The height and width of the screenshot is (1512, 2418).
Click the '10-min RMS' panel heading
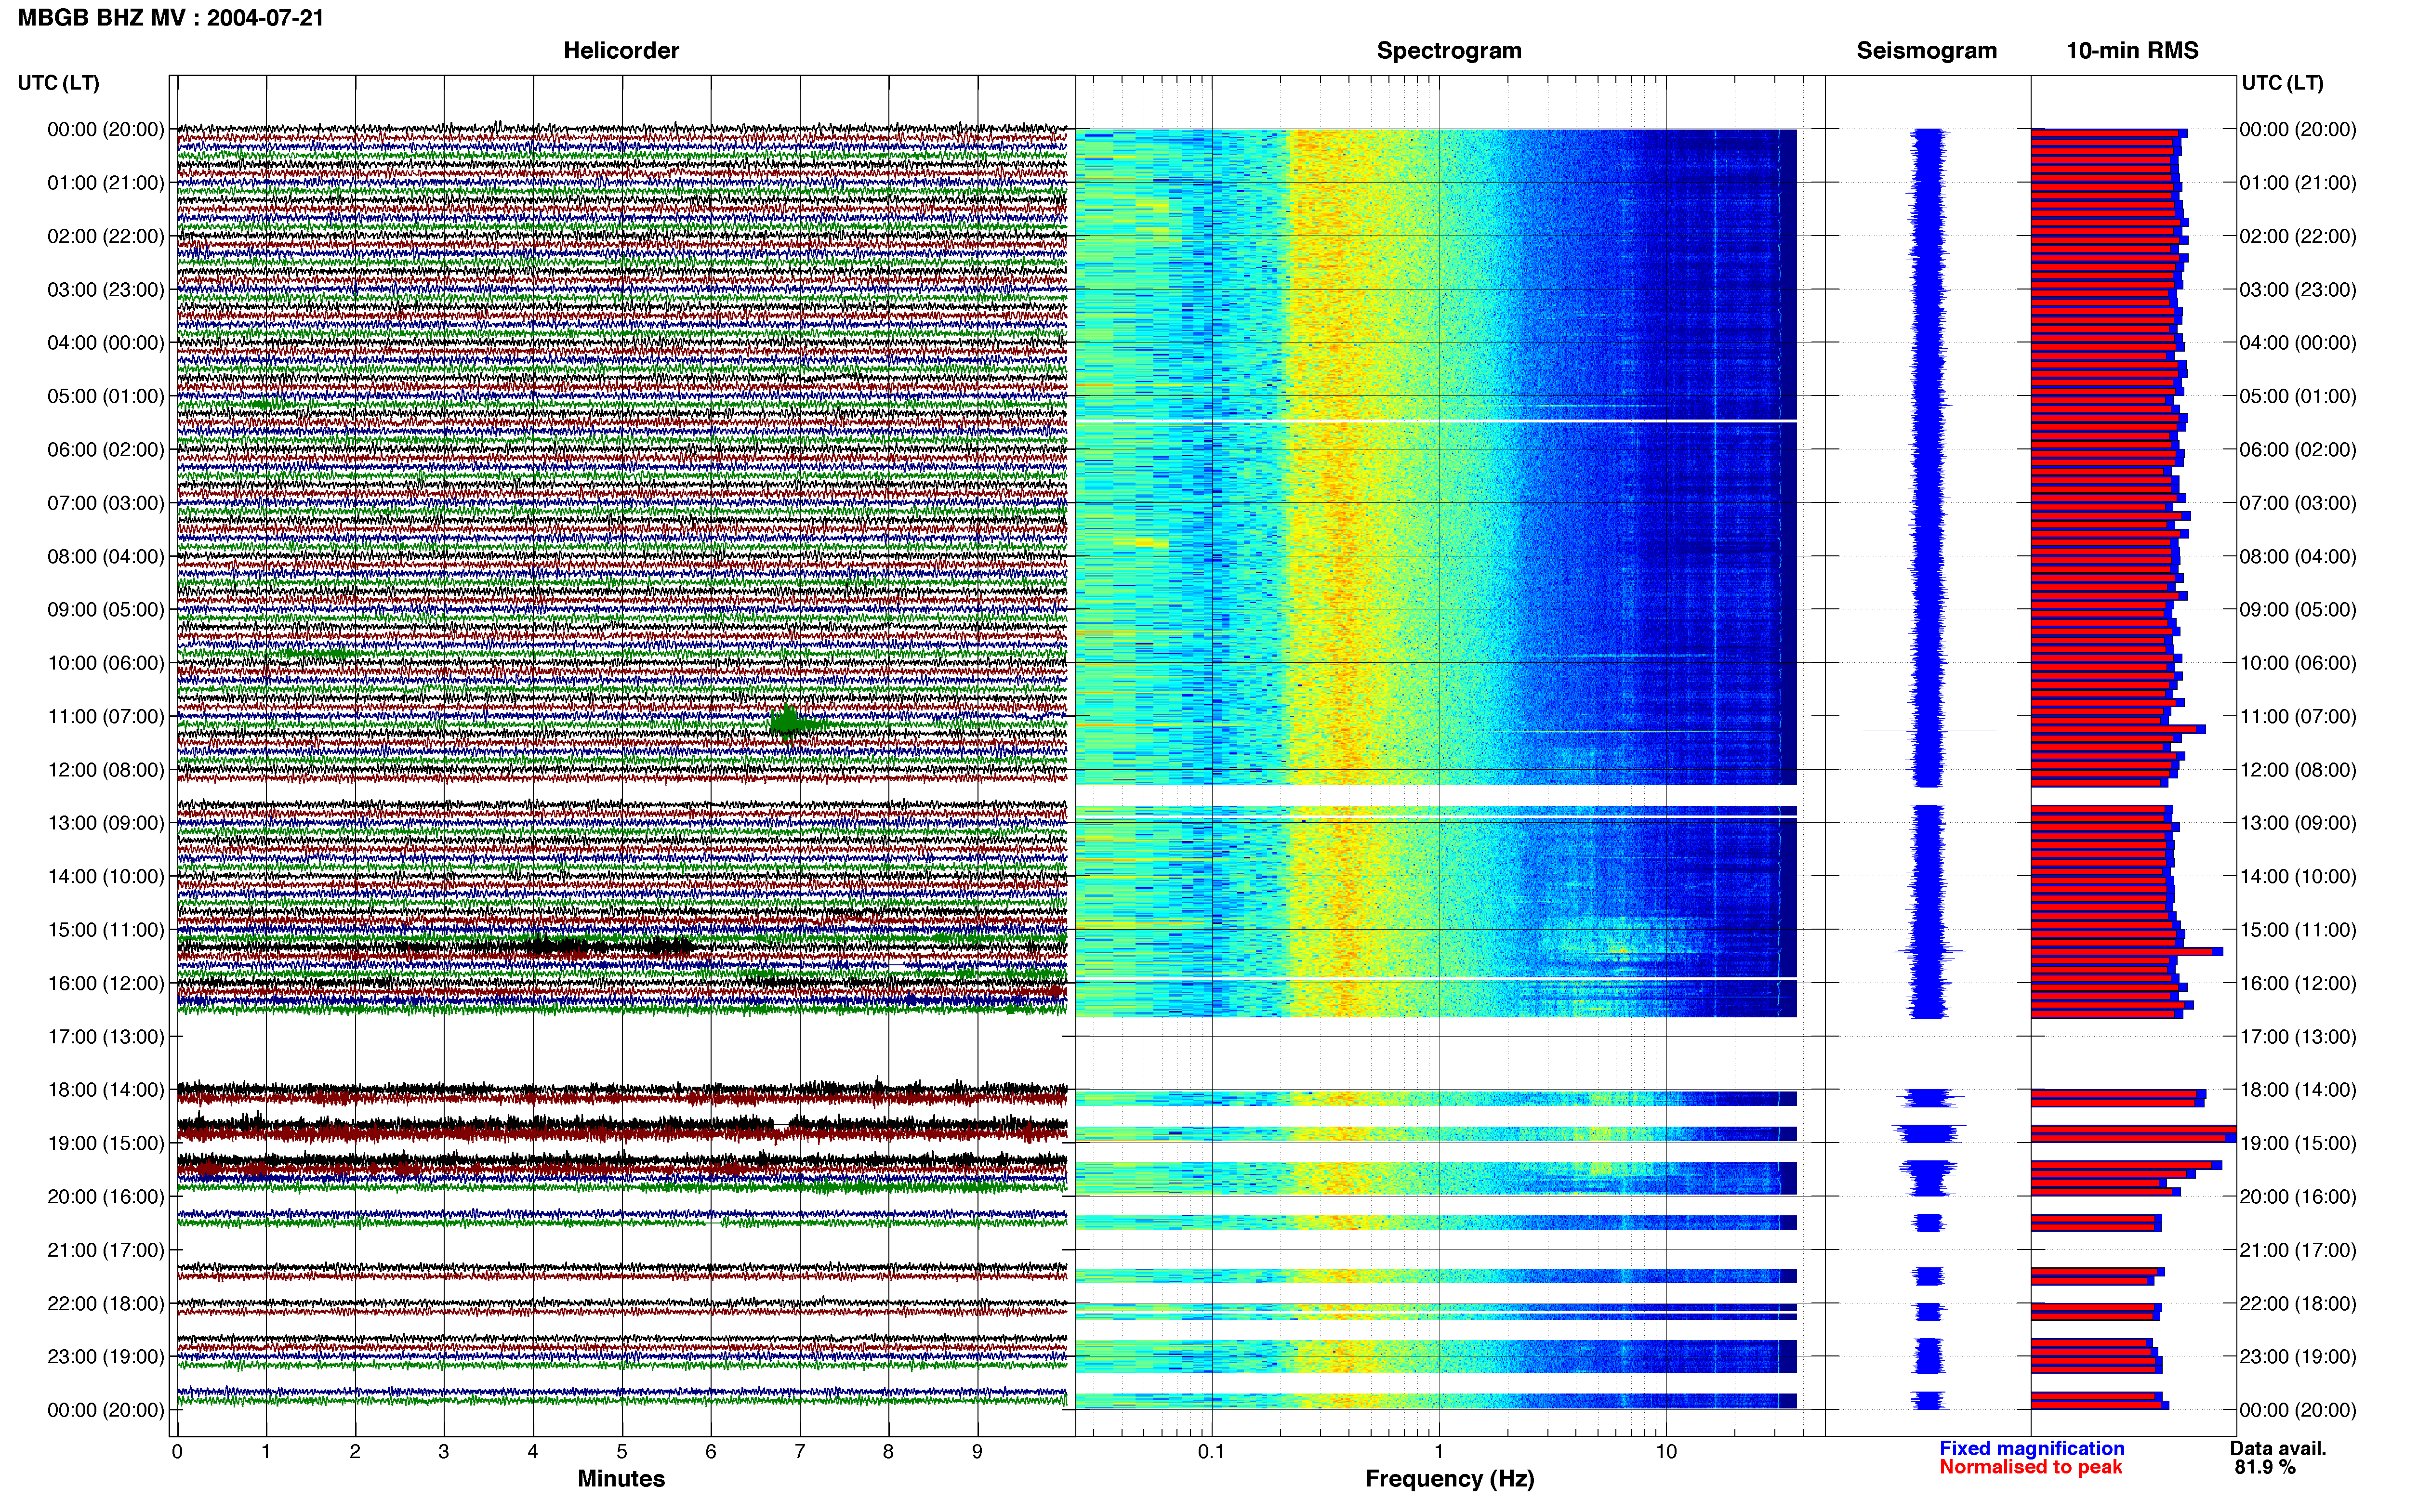[2132, 50]
